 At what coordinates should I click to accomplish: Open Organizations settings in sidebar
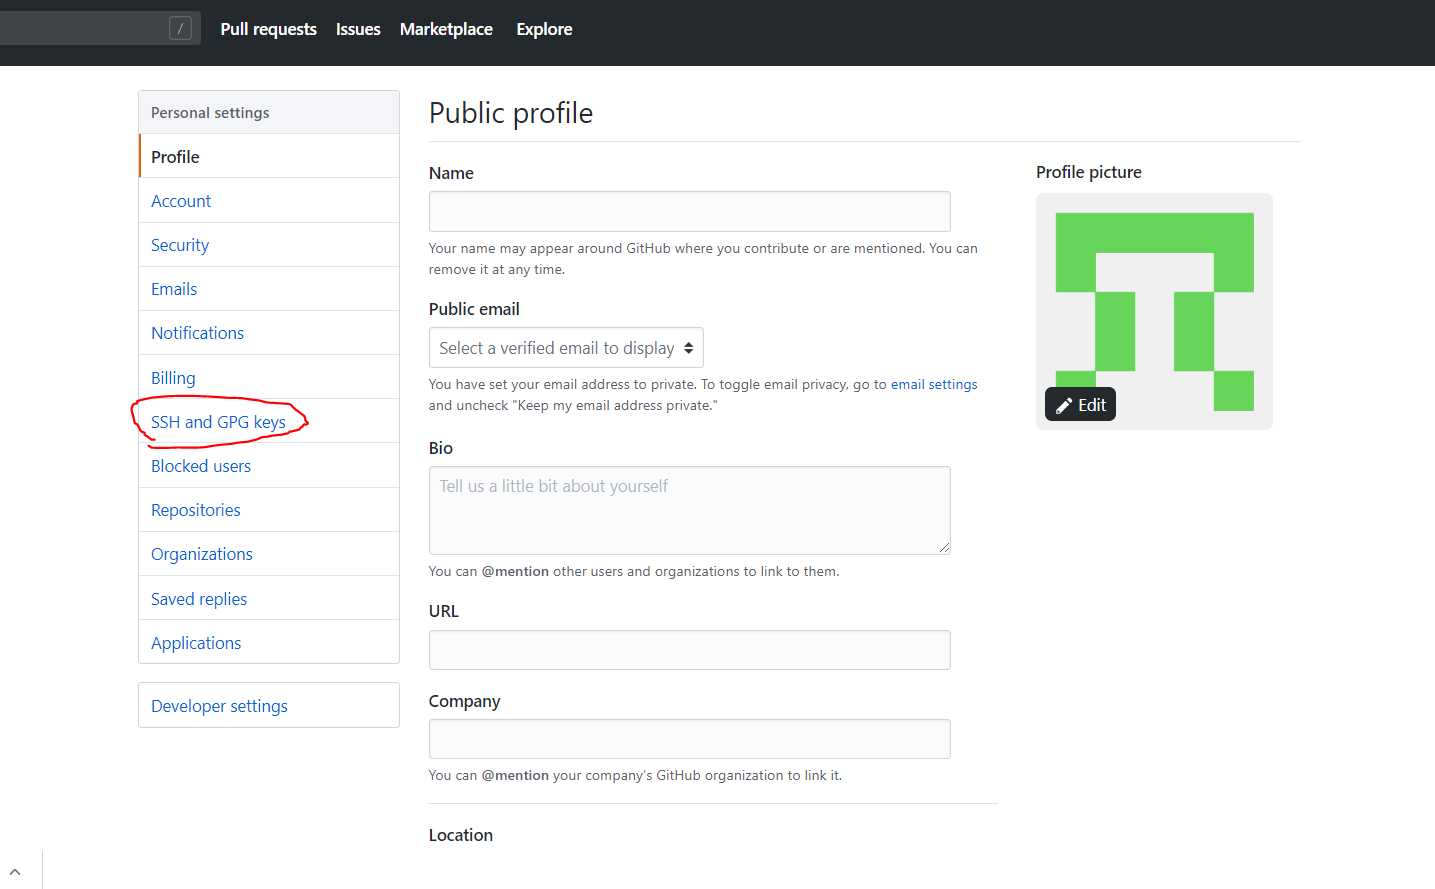pos(269,553)
